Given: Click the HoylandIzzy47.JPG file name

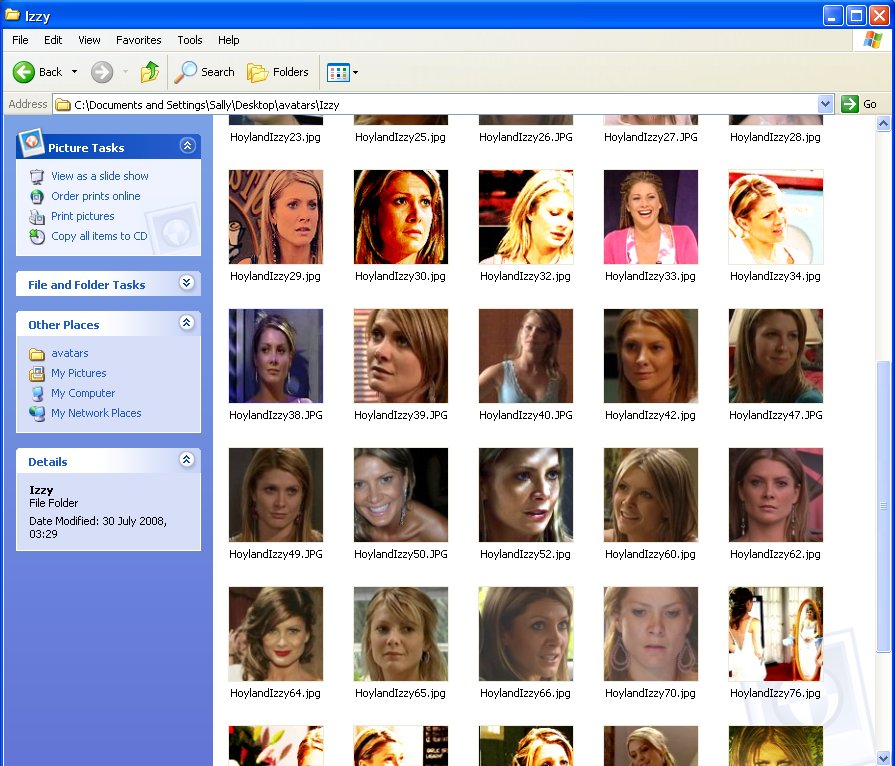Looking at the screenshot, I should 776,416.
